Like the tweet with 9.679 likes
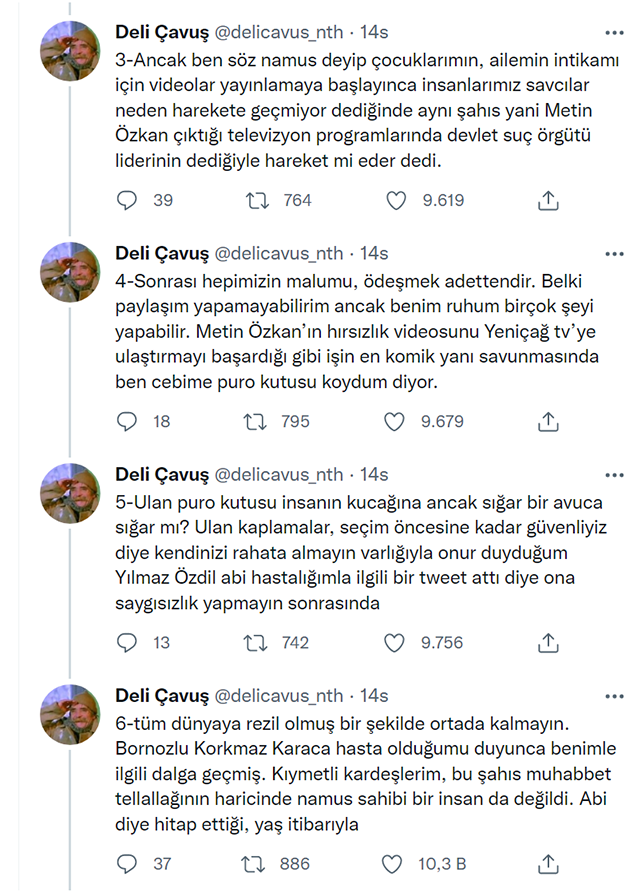The image size is (641, 892). pyautogui.click(x=396, y=421)
